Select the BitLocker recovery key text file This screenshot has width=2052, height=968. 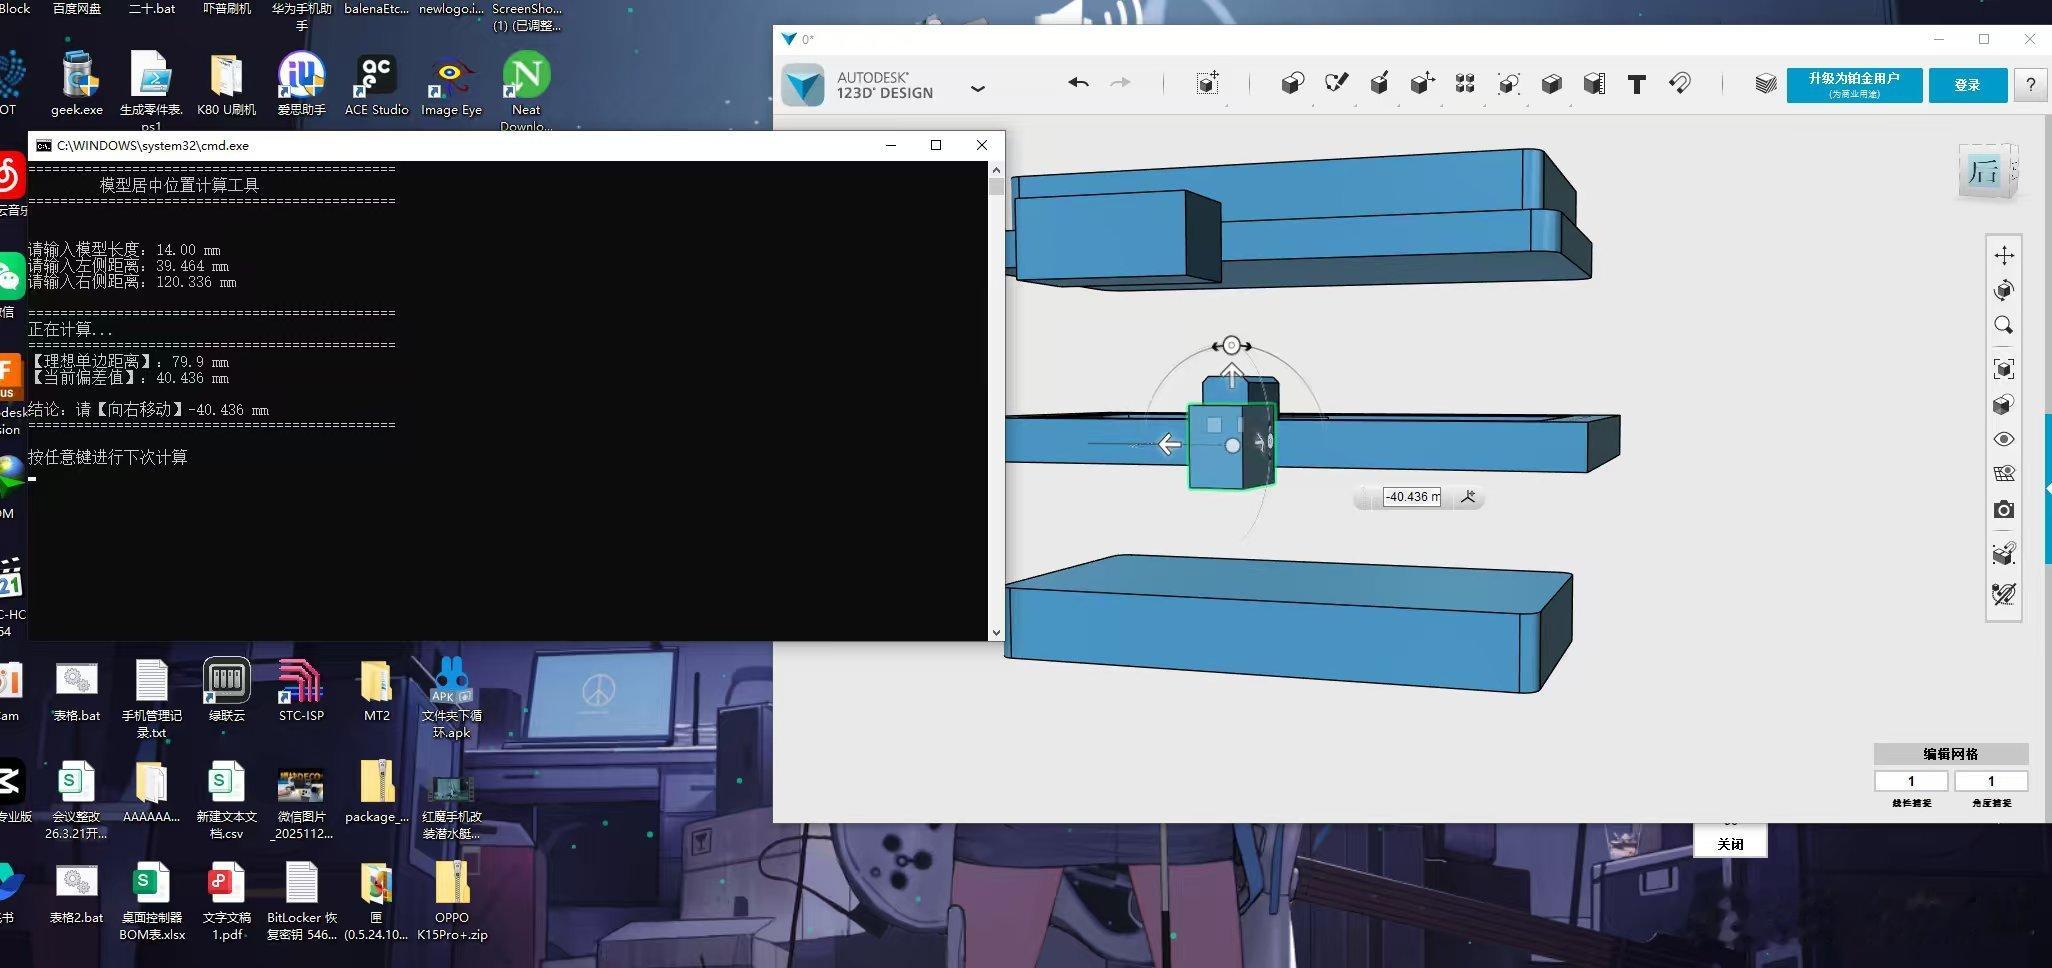click(302, 902)
